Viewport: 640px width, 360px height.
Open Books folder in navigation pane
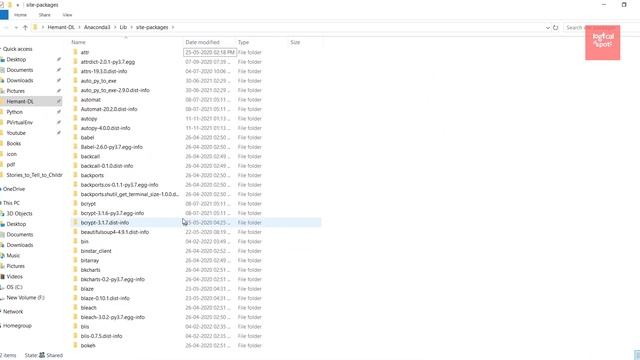(13, 144)
